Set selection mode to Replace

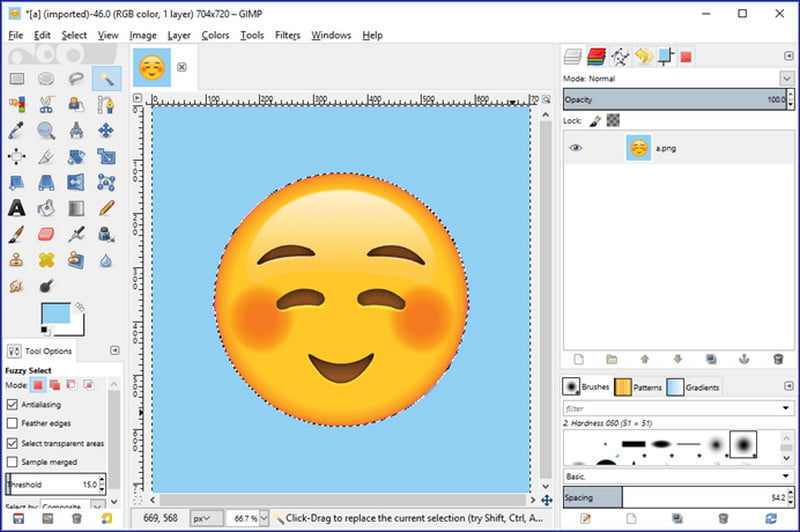coord(38,385)
